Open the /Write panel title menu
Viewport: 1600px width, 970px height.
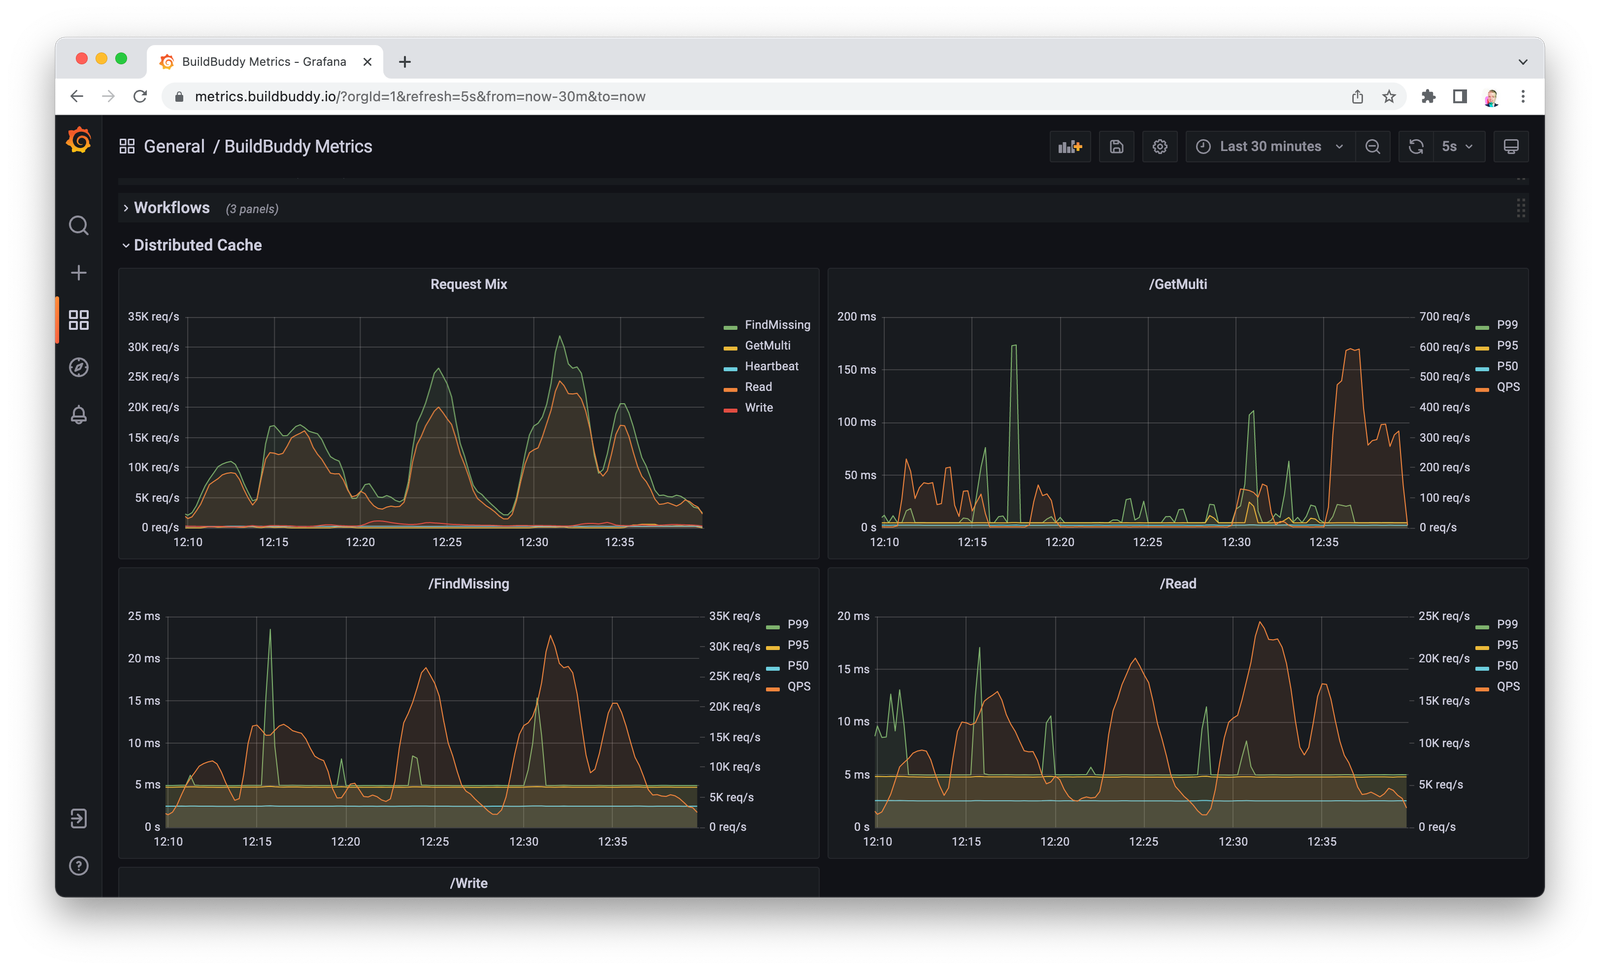point(469,883)
